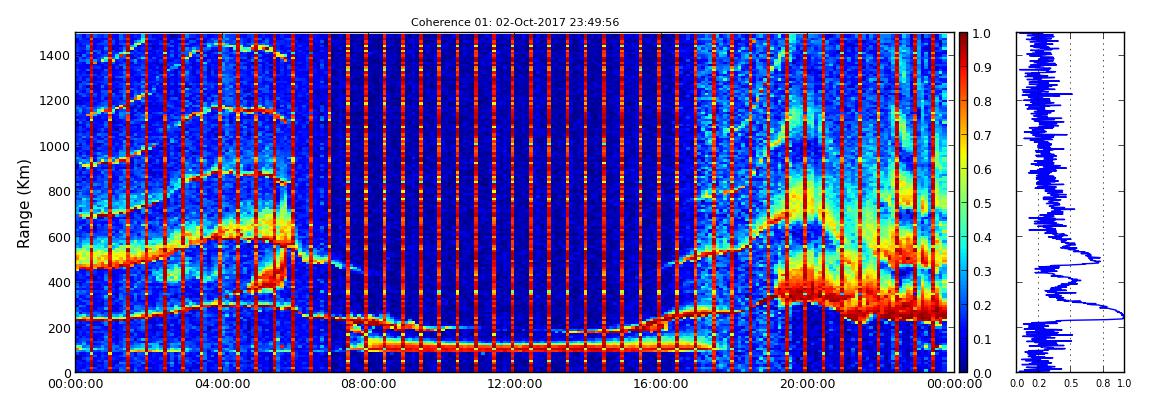The height and width of the screenshot is (407, 1150).
Task: Click the green middle of the colorbar
Action: pos(963,203)
